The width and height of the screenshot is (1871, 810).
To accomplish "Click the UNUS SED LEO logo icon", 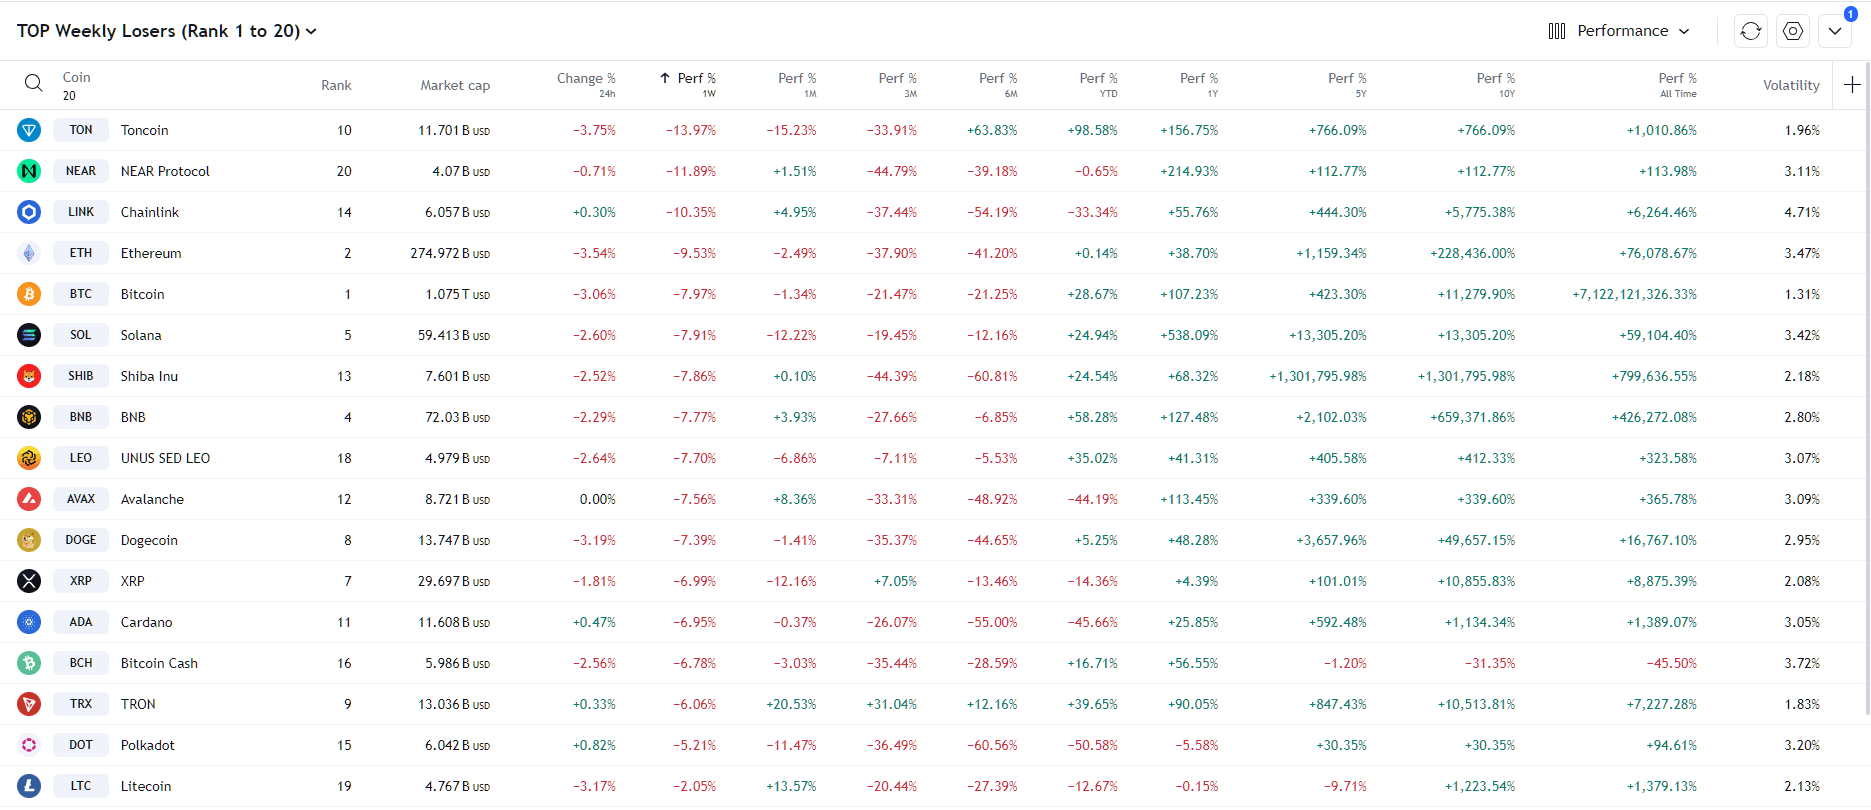I will point(29,458).
